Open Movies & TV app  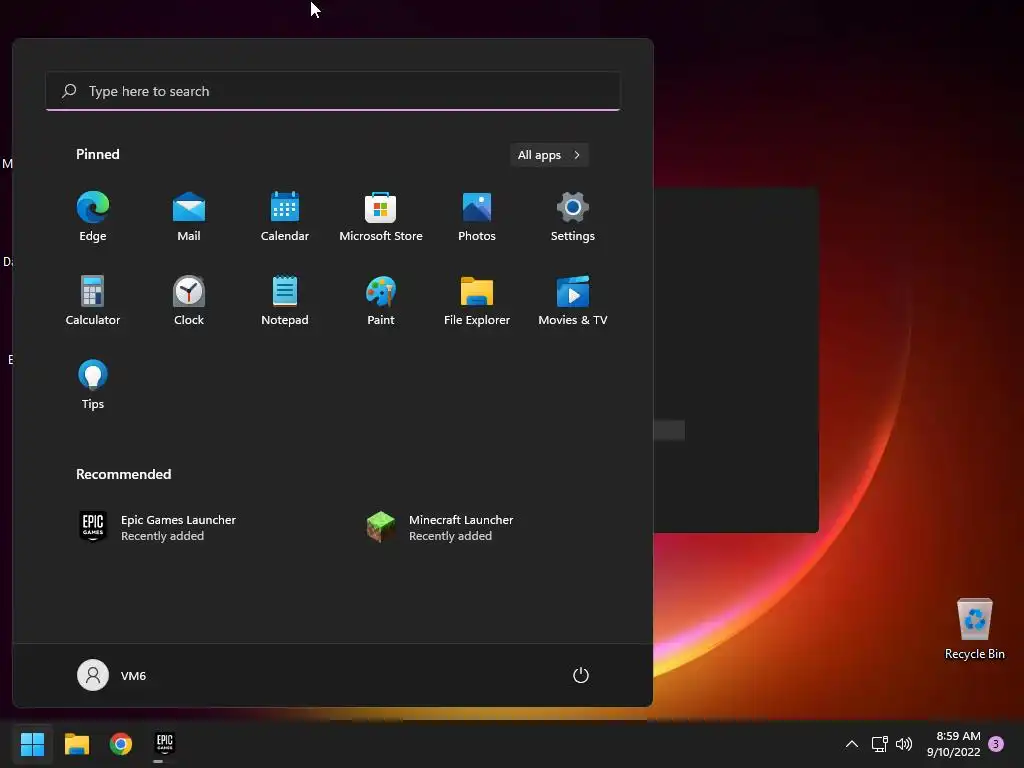573,301
